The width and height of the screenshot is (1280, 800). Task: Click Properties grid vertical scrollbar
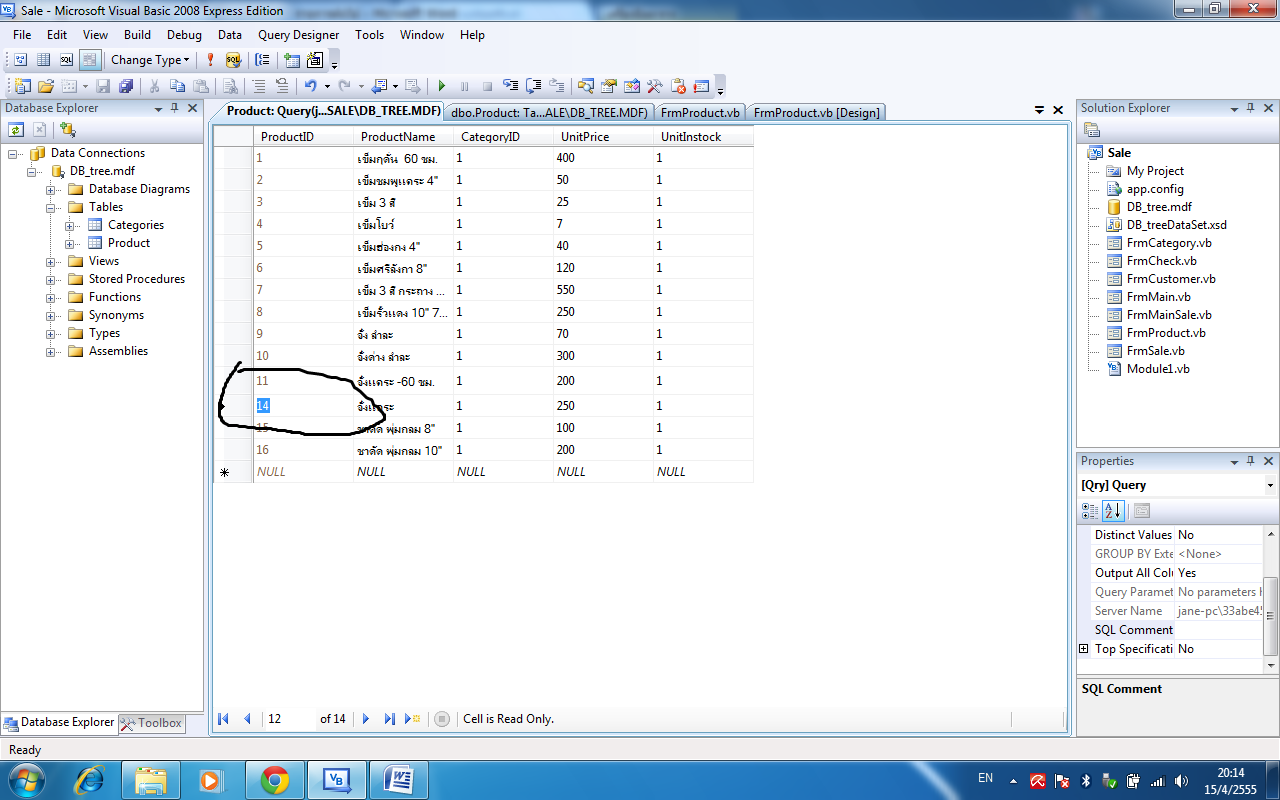click(x=1270, y=600)
